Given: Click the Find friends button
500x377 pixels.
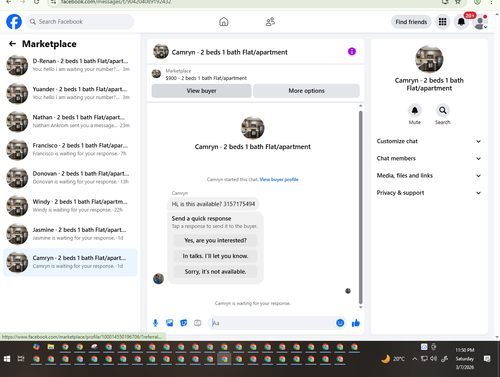Looking at the screenshot, I should (411, 22).
